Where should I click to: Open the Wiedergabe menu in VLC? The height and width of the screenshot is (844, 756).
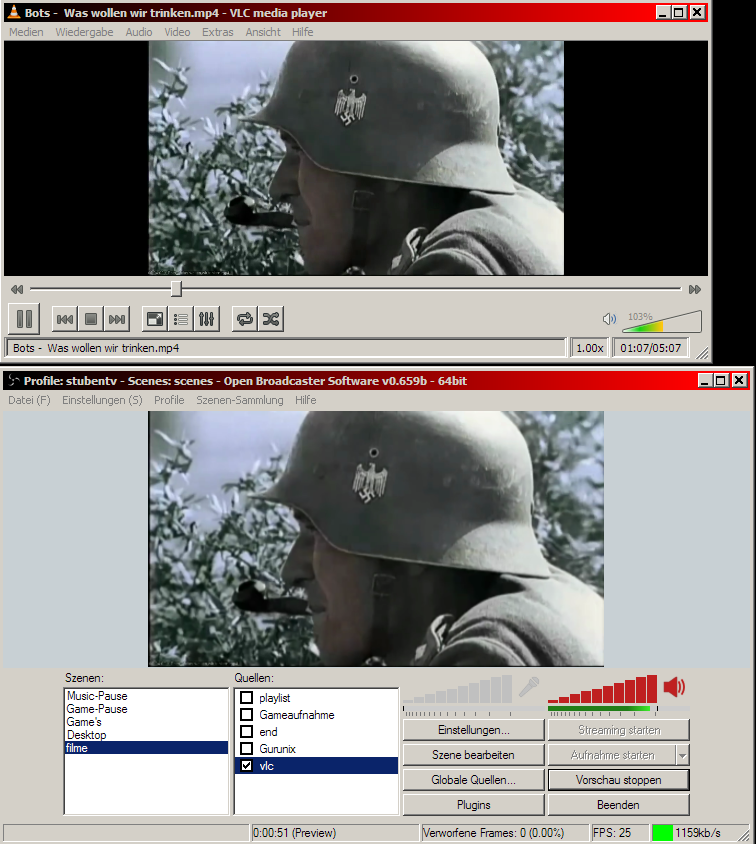pyautogui.click(x=84, y=32)
